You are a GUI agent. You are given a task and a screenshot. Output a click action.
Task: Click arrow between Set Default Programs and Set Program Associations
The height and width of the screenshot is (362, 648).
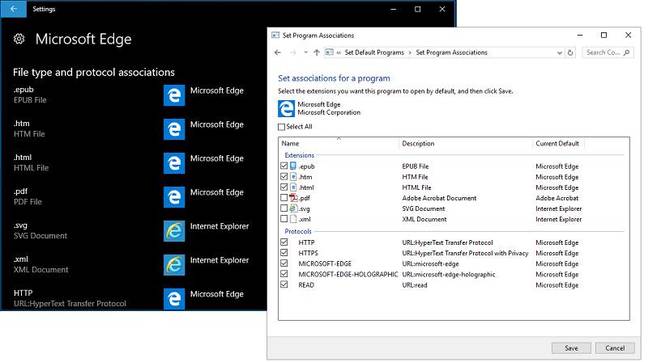point(410,52)
